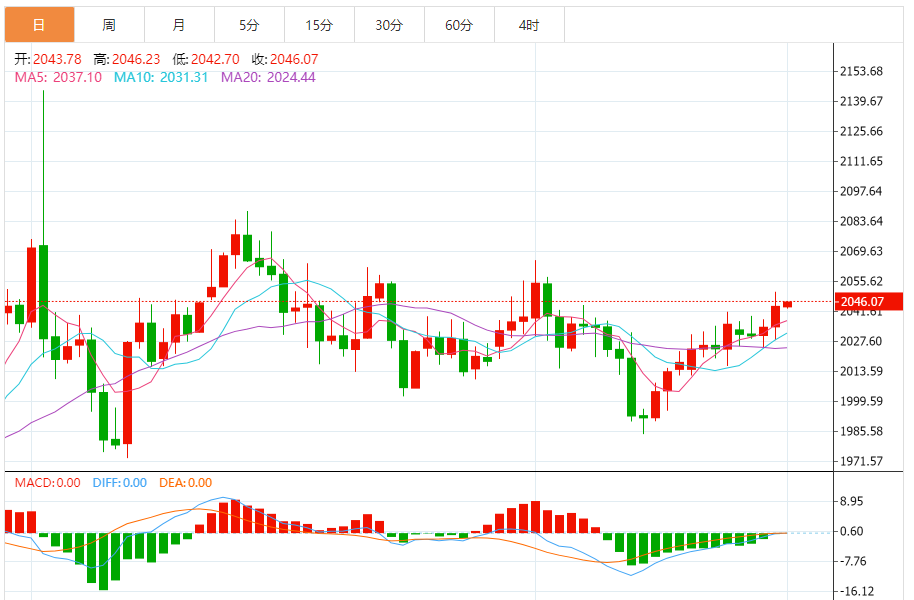Click the MACD:0.00 indicator label

coord(48,483)
